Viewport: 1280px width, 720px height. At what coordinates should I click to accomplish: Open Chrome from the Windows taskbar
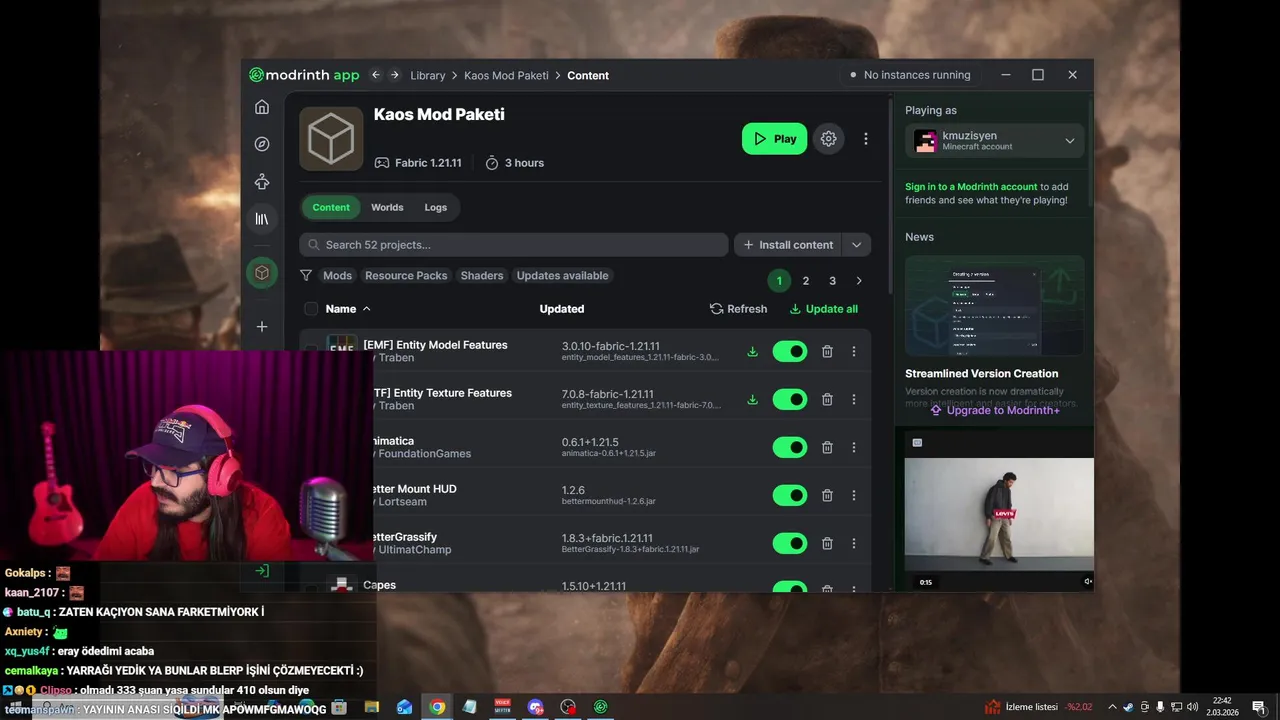(x=437, y=707)
